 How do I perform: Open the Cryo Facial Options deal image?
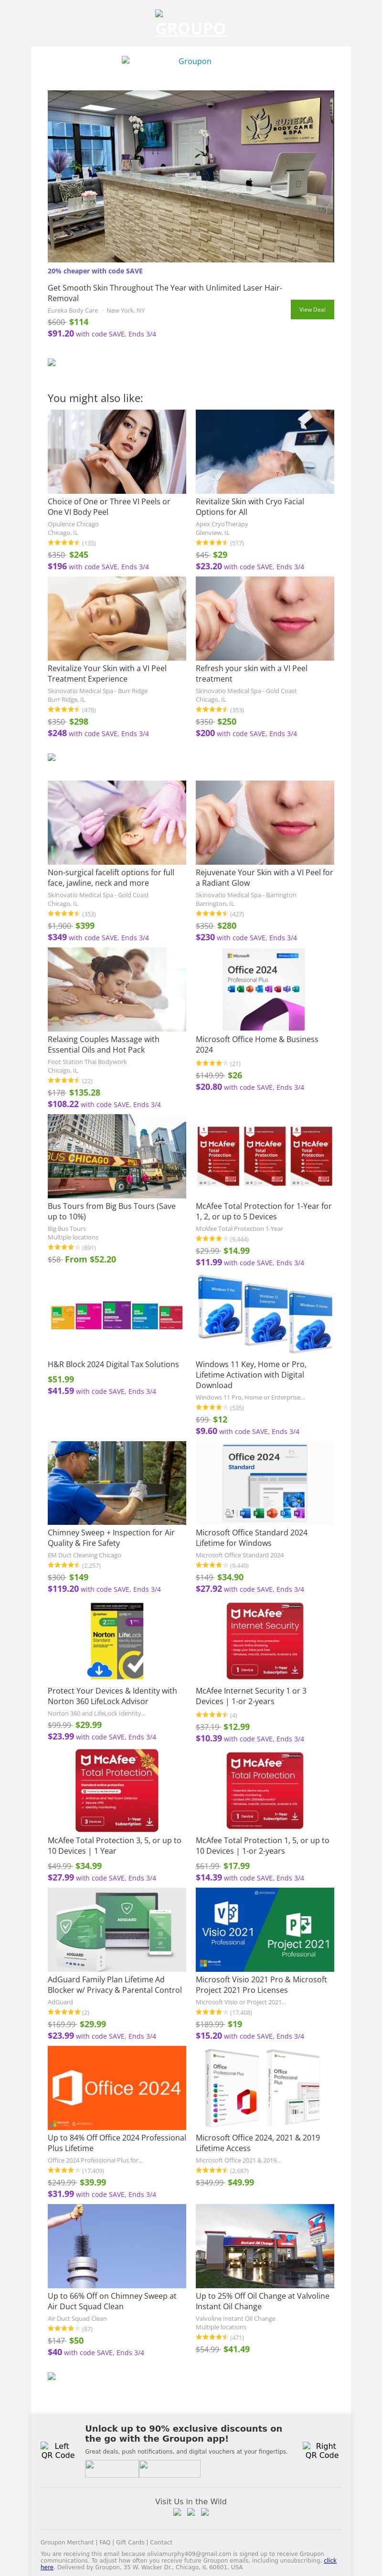[x=265, y=451]
